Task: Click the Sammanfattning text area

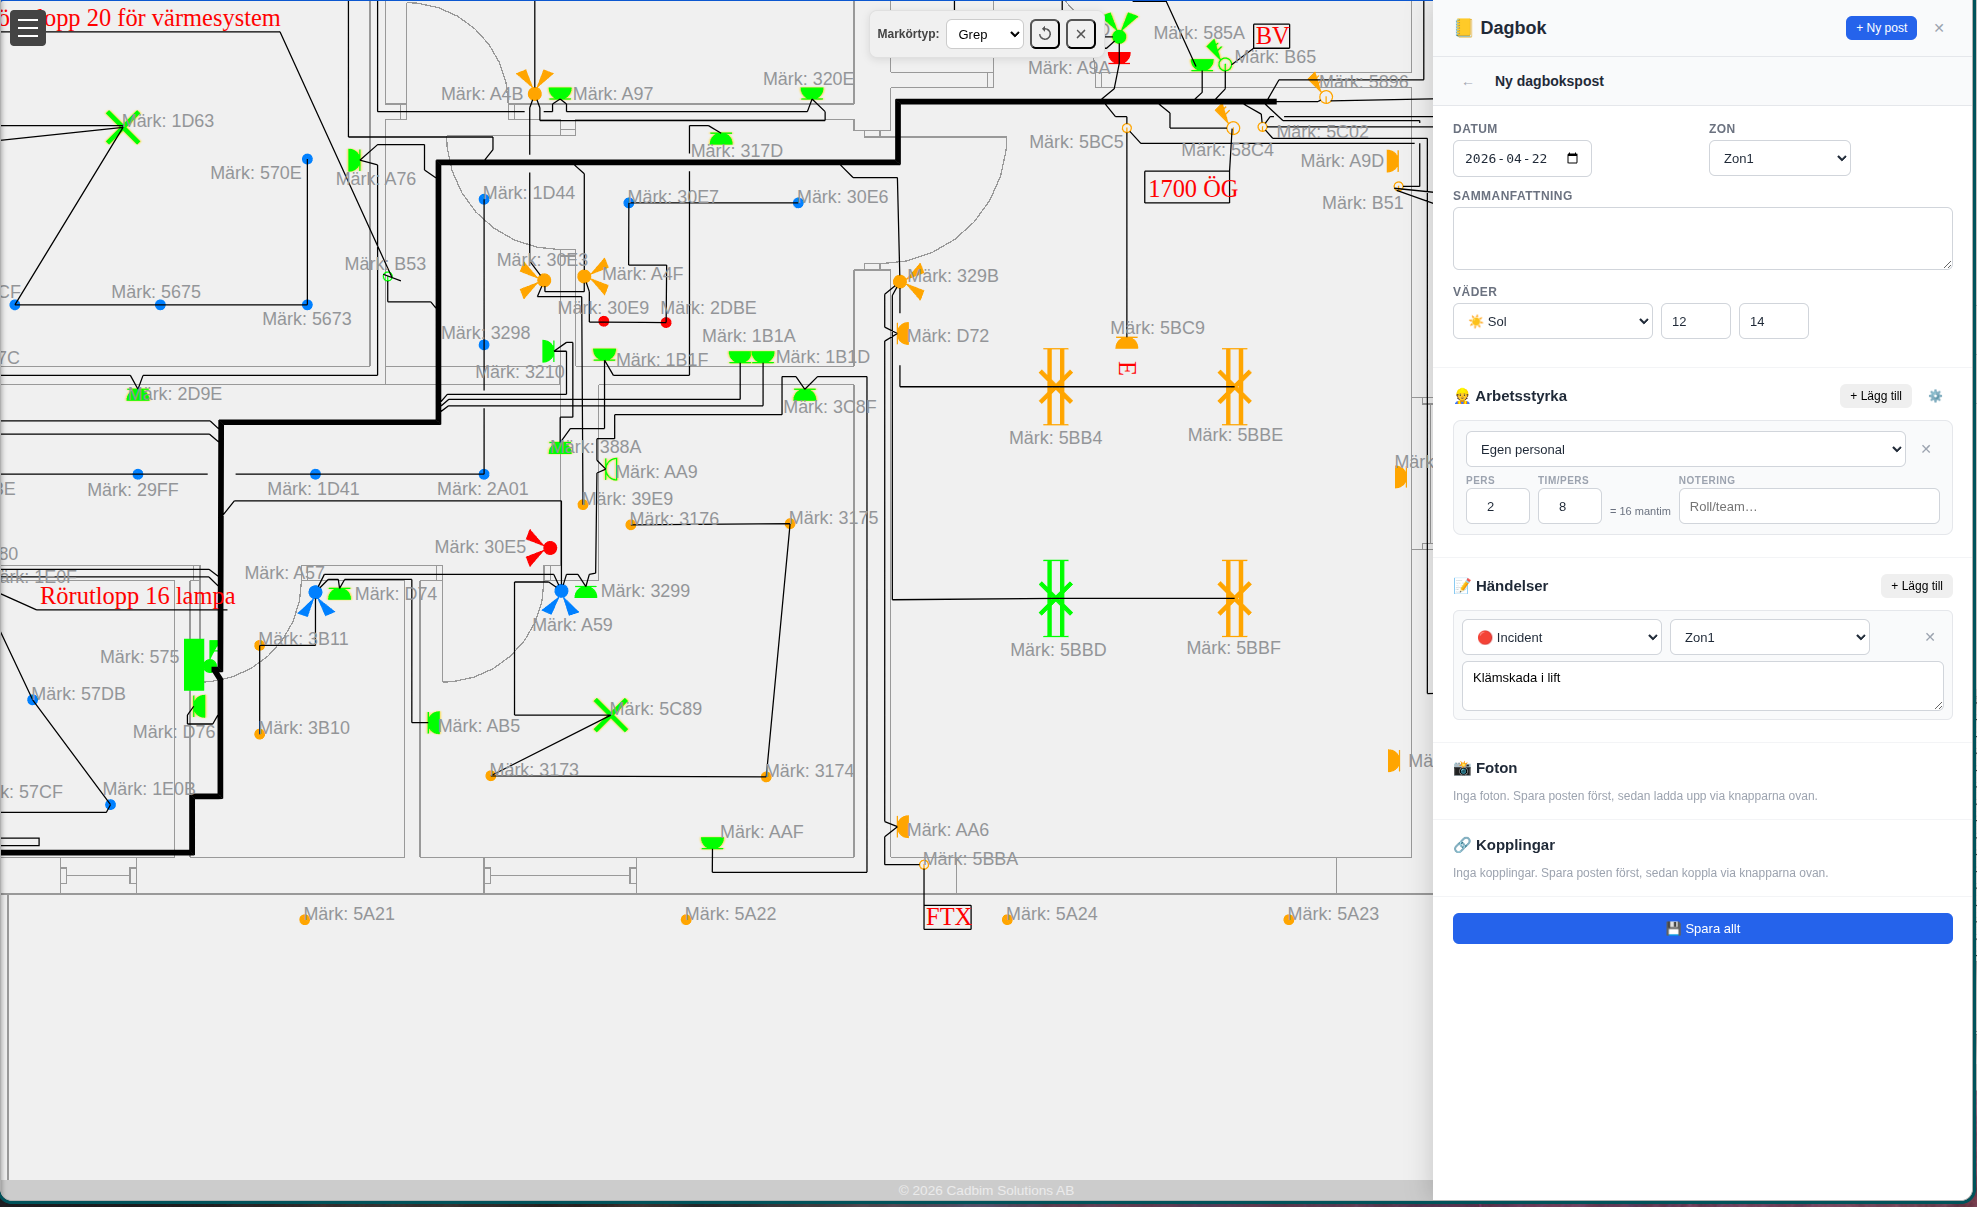Action: click(x=1702, y=238)
